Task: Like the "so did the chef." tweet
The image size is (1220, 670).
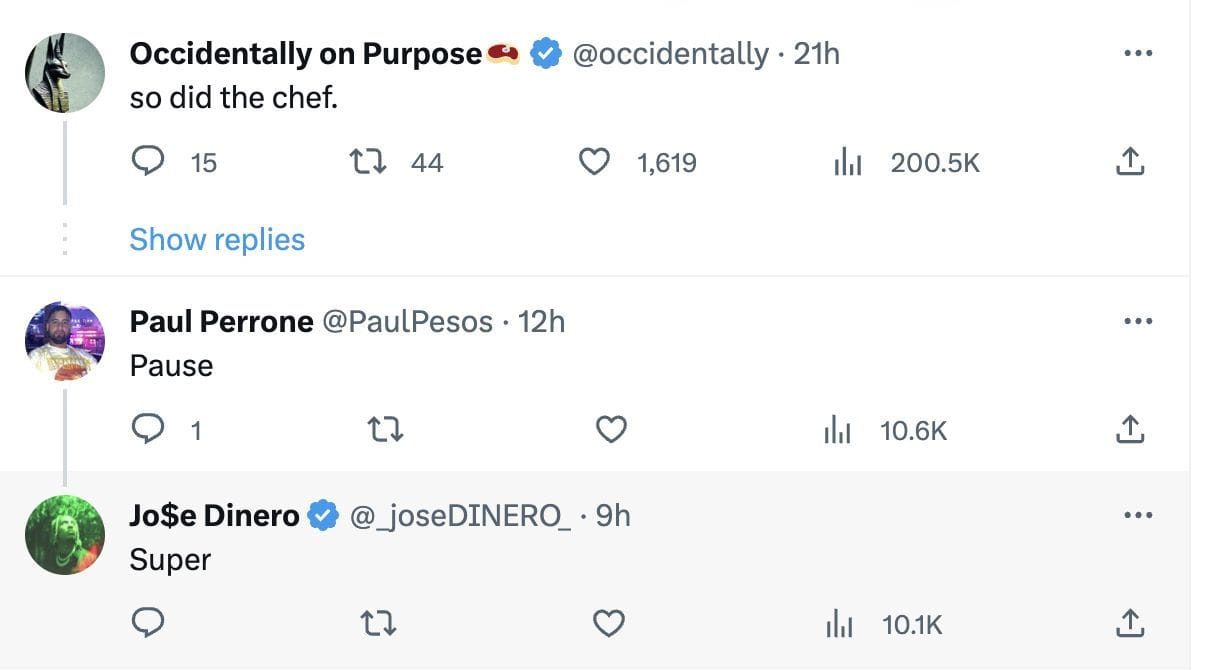Action: (x=595, y=162)
